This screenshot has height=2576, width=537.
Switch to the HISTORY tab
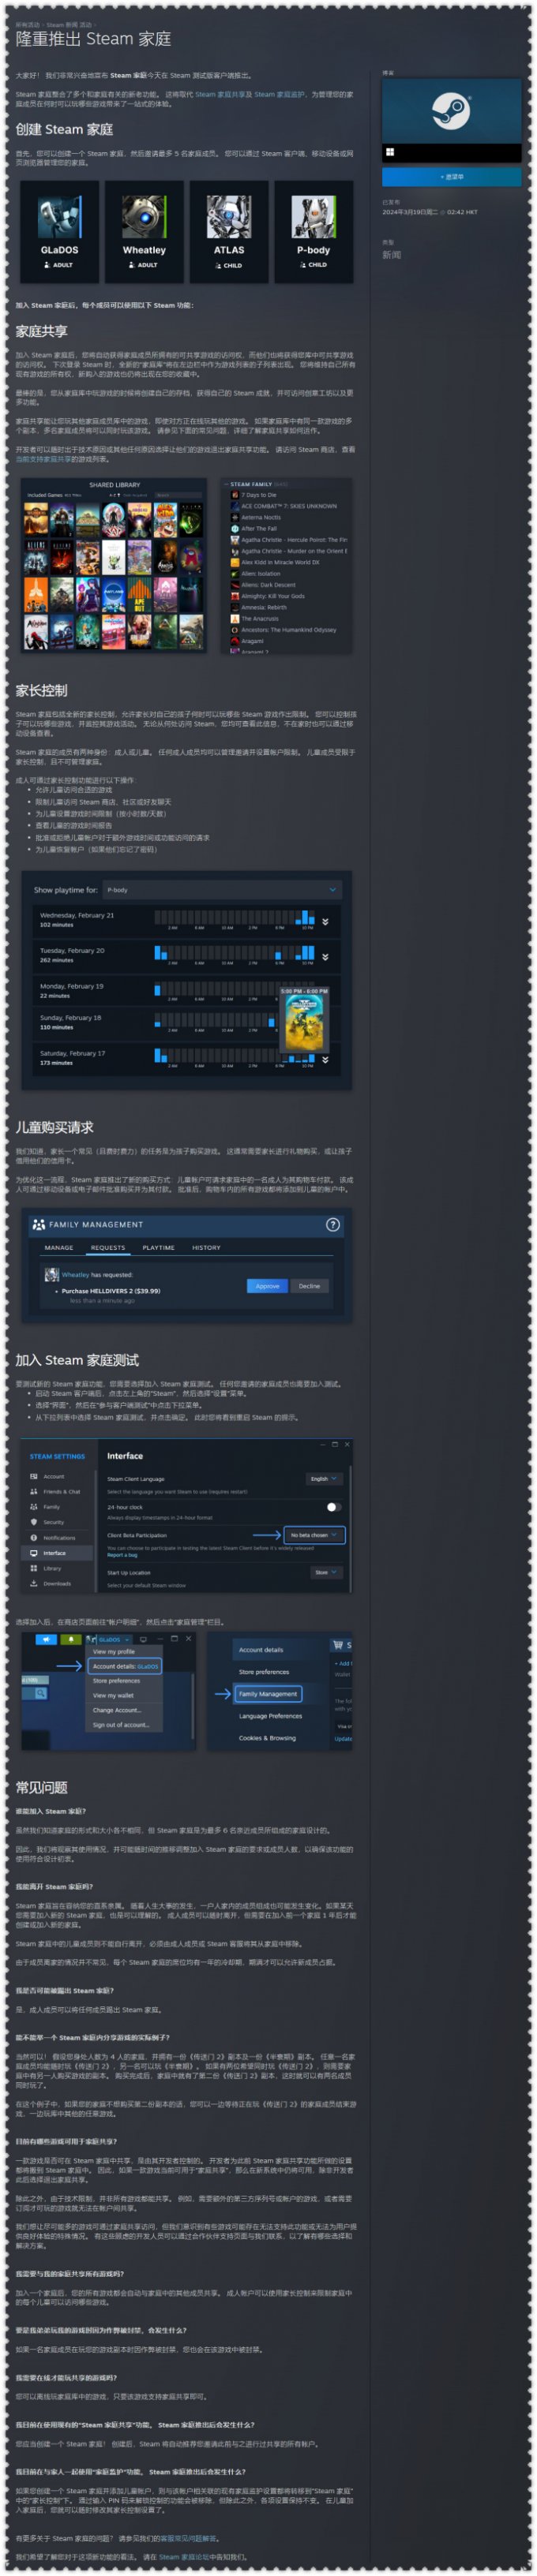[206, 1248]
